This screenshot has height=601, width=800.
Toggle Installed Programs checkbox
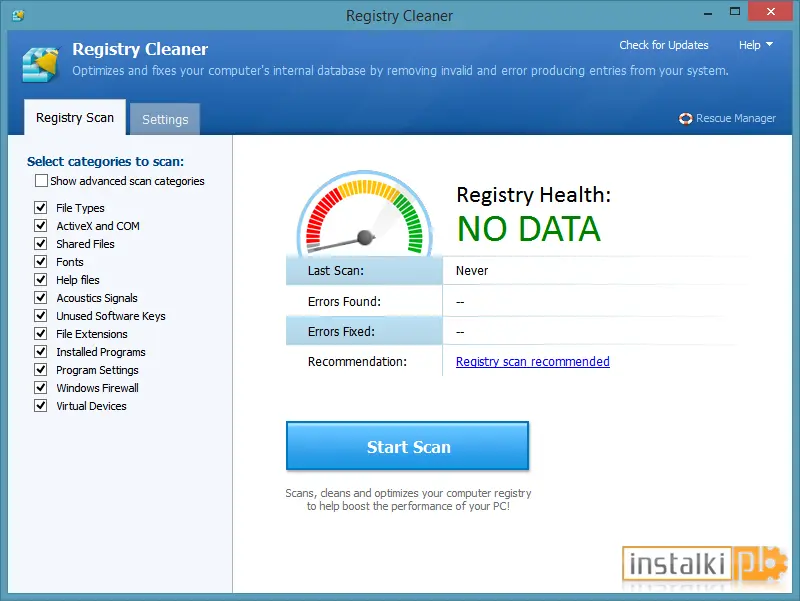click(41, 352)
